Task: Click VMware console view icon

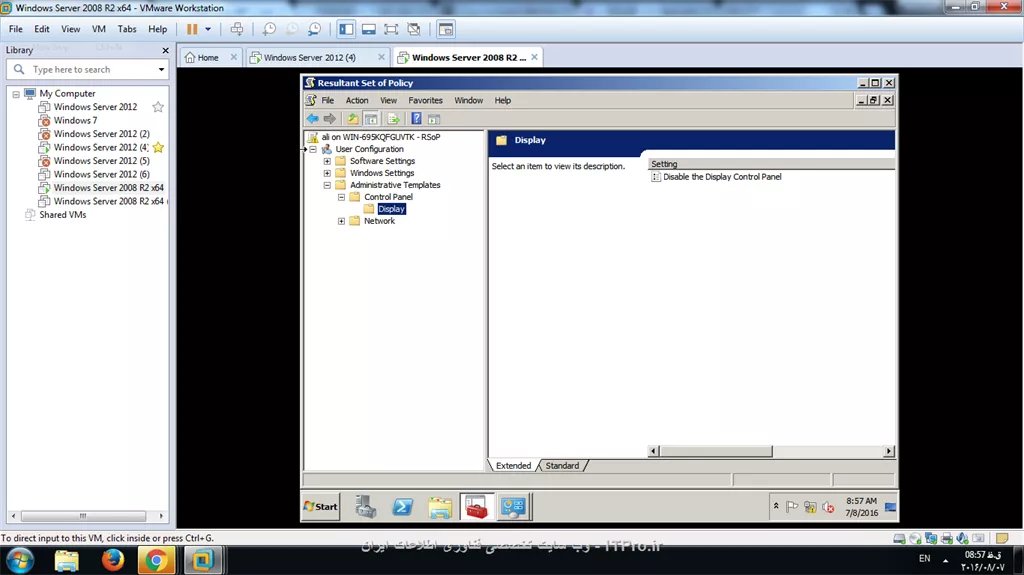Action: 446,29
